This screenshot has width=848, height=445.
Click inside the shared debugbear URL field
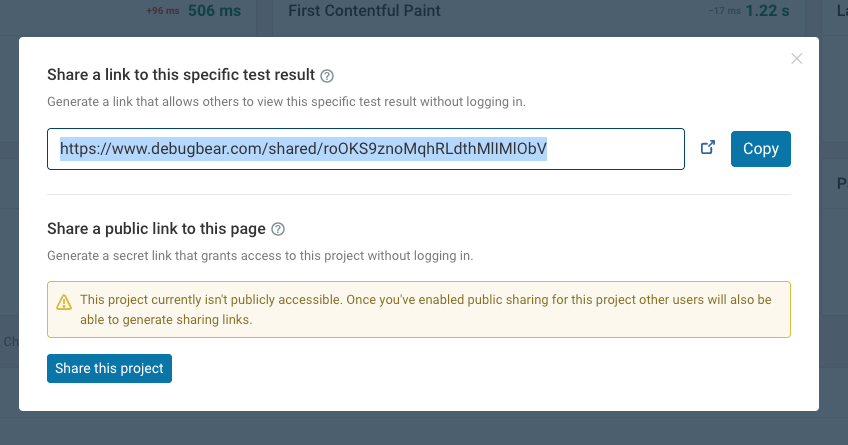tap(365, 149)
